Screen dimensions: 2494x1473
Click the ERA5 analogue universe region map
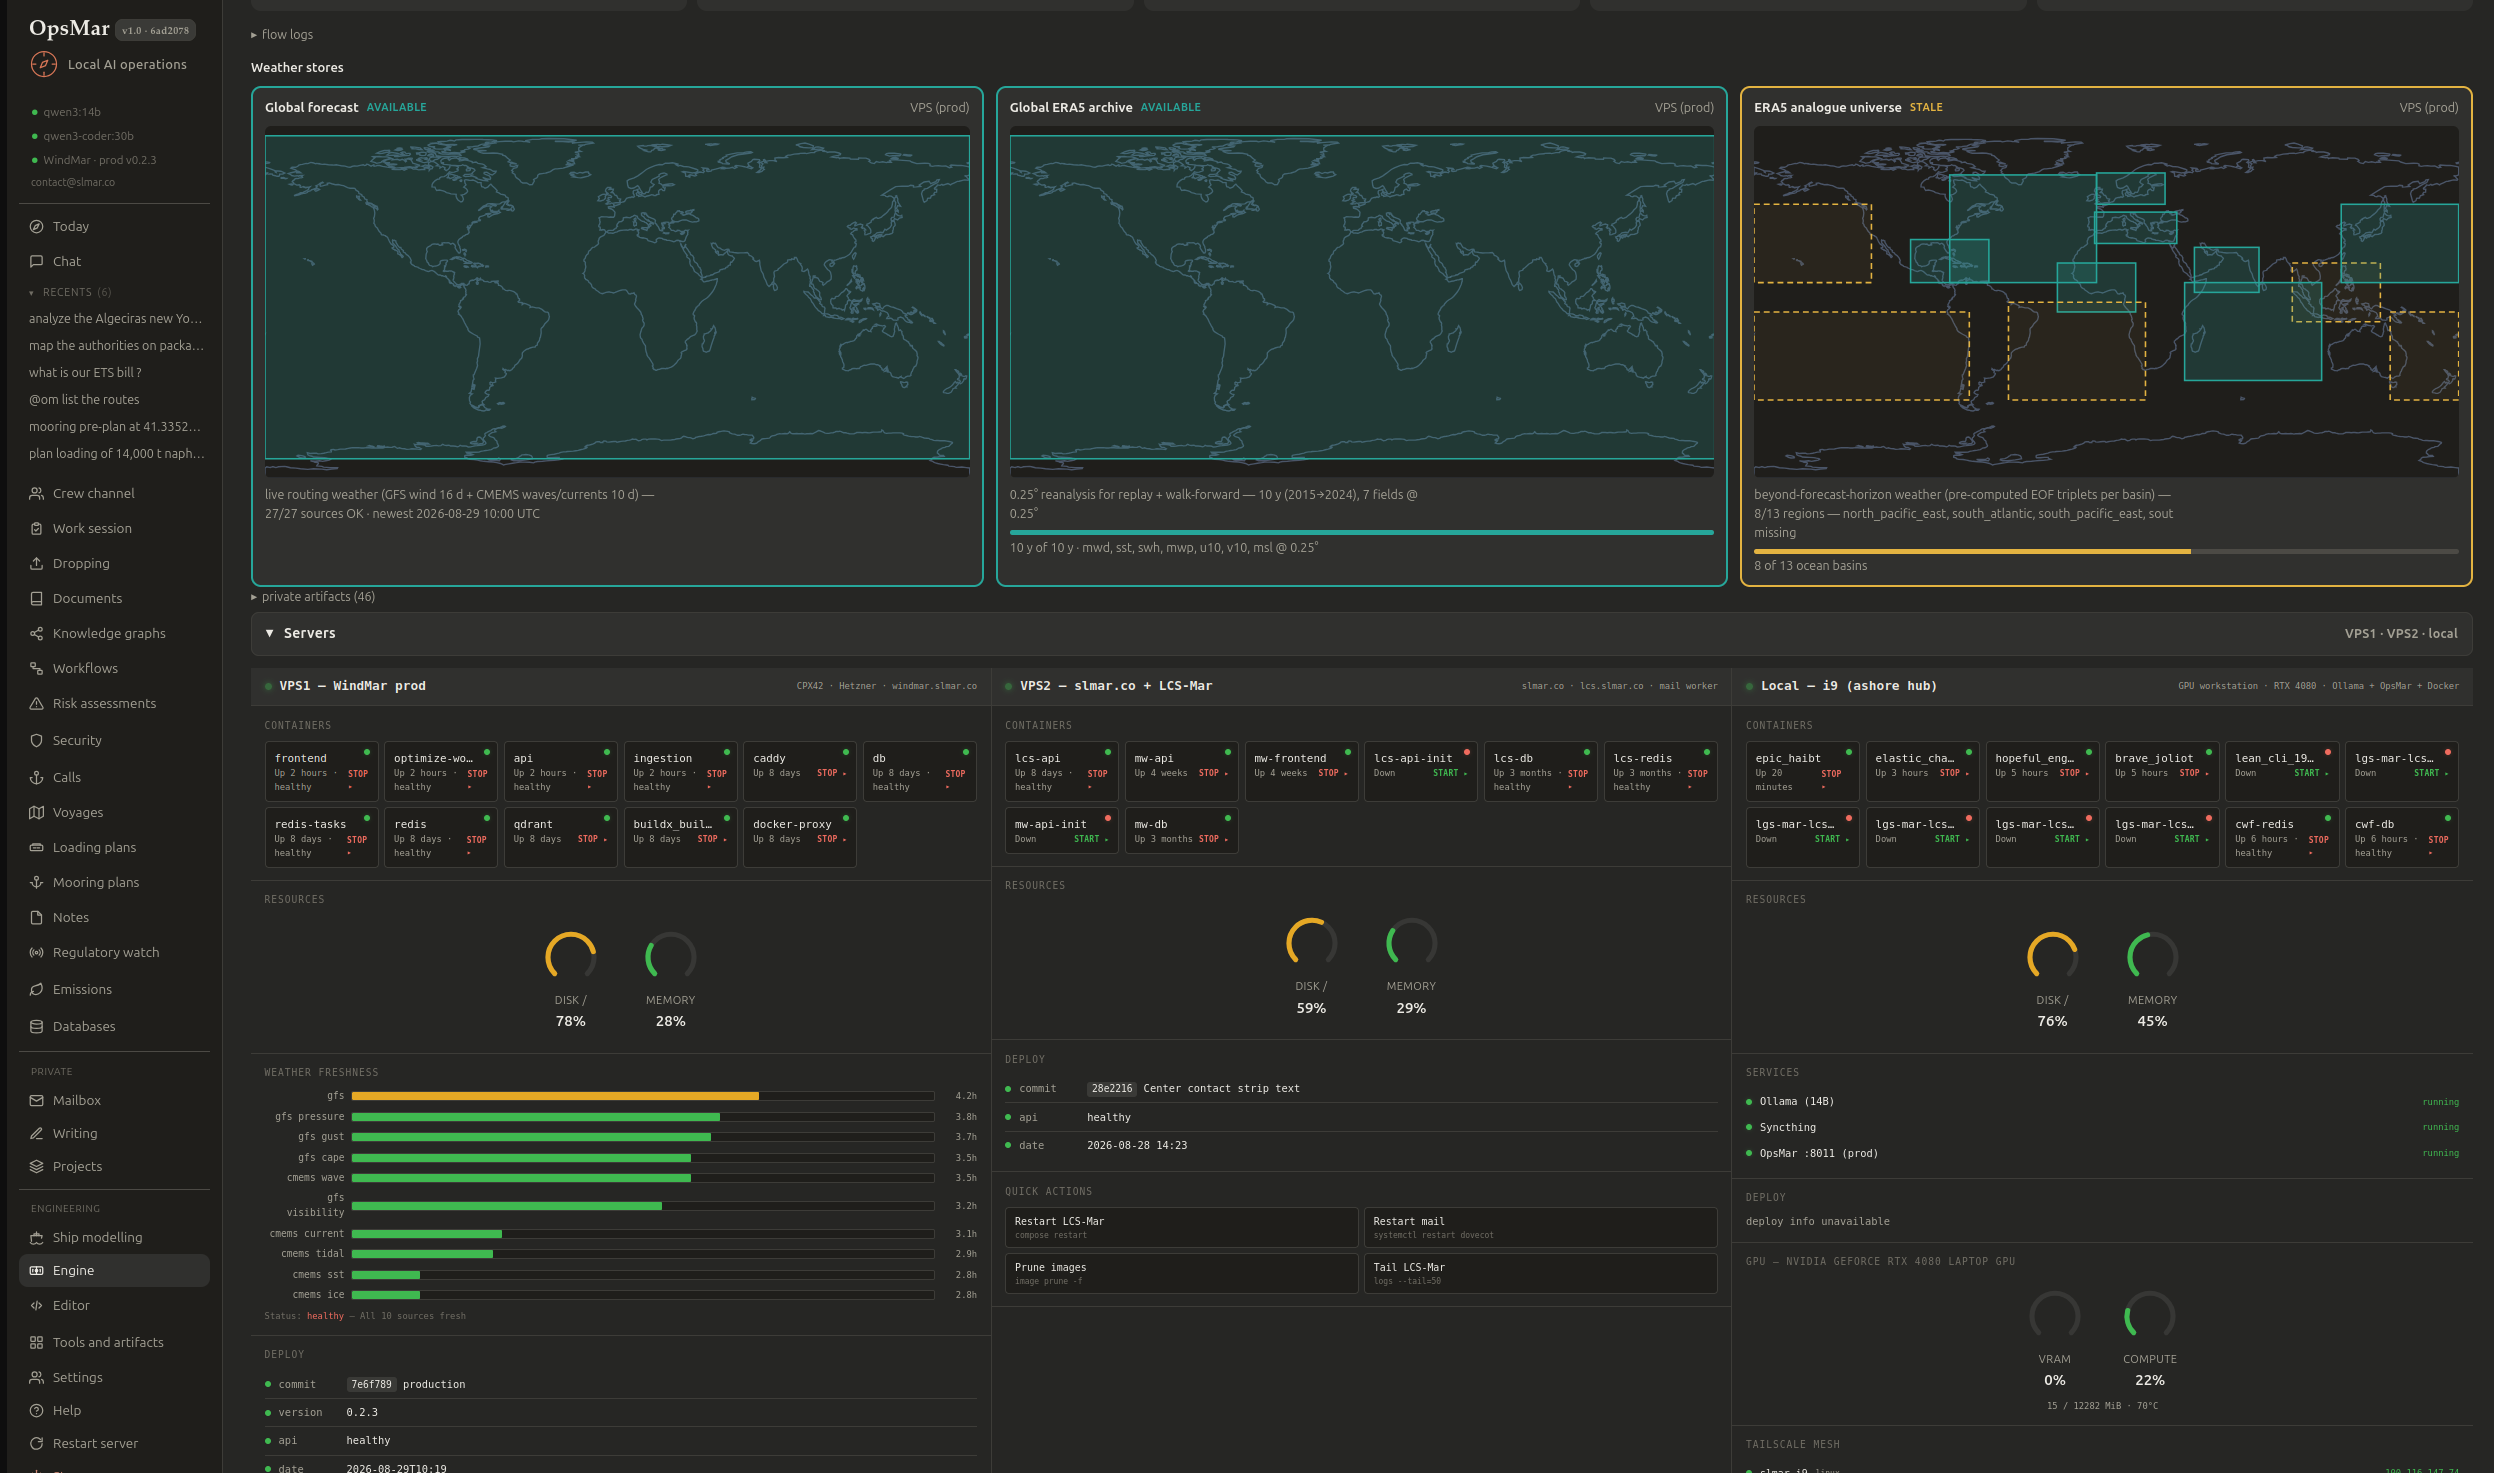[x=2106, y=302]
